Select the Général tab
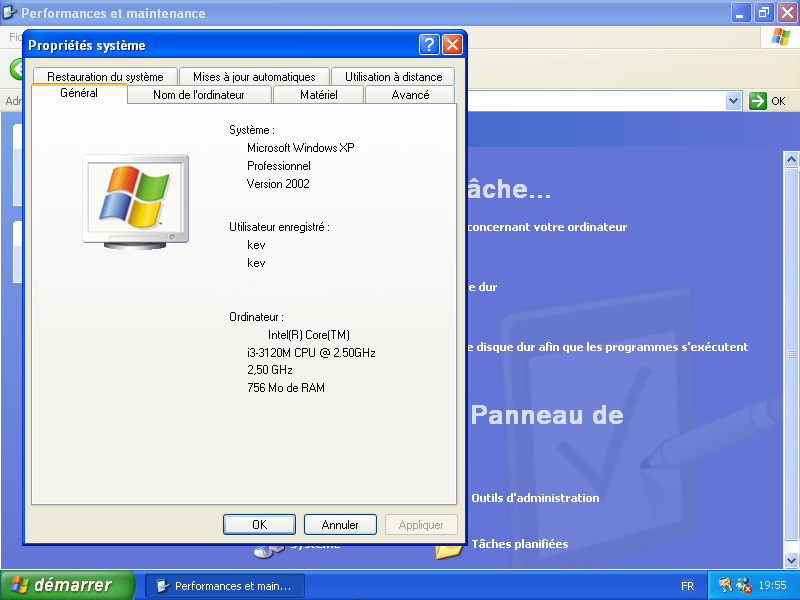 point(79,93)
